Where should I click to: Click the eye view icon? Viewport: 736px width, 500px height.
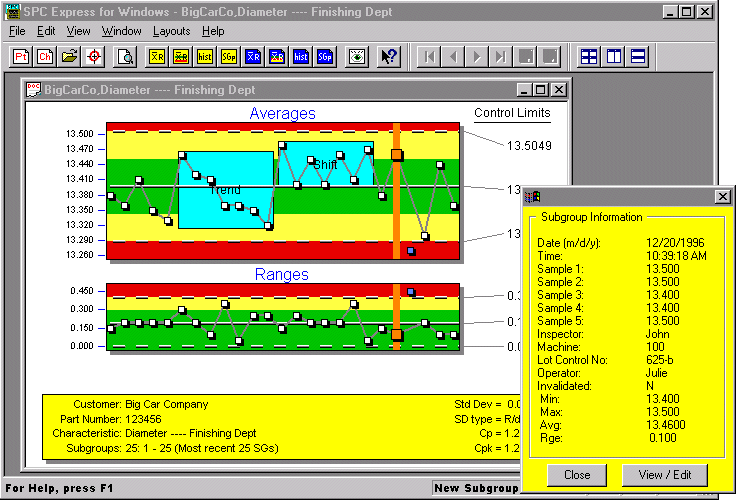tap(357, 57)
